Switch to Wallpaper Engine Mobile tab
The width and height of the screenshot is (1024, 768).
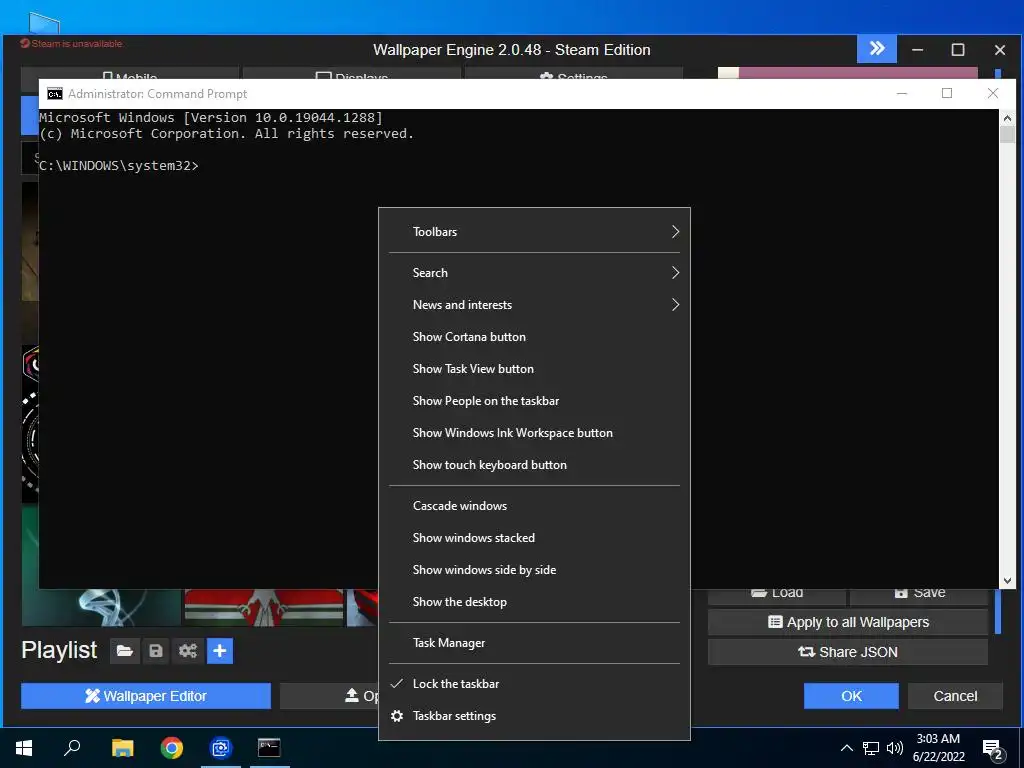[130, 73]
